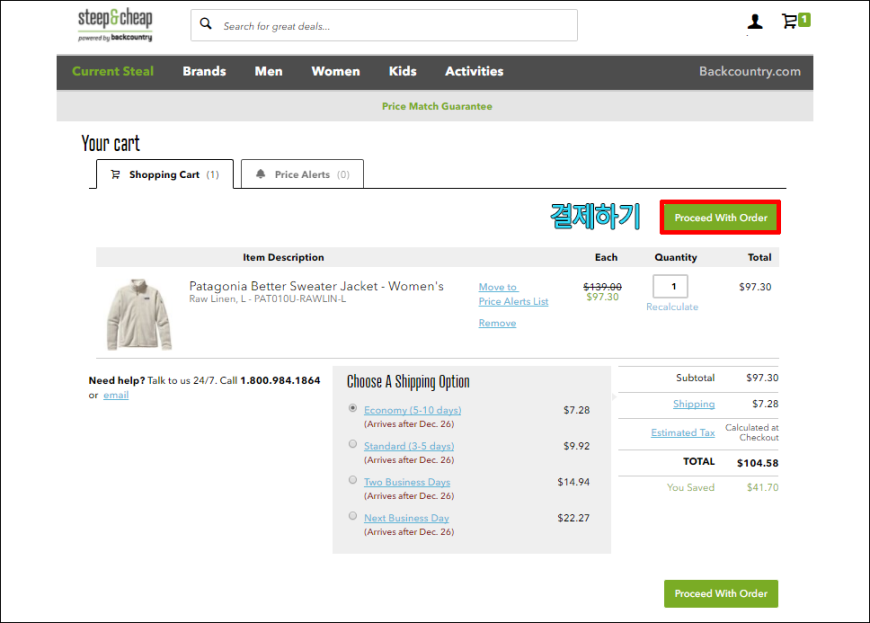
Task: Click the Subtotal $97.30 value
Action: click(762, 378)
